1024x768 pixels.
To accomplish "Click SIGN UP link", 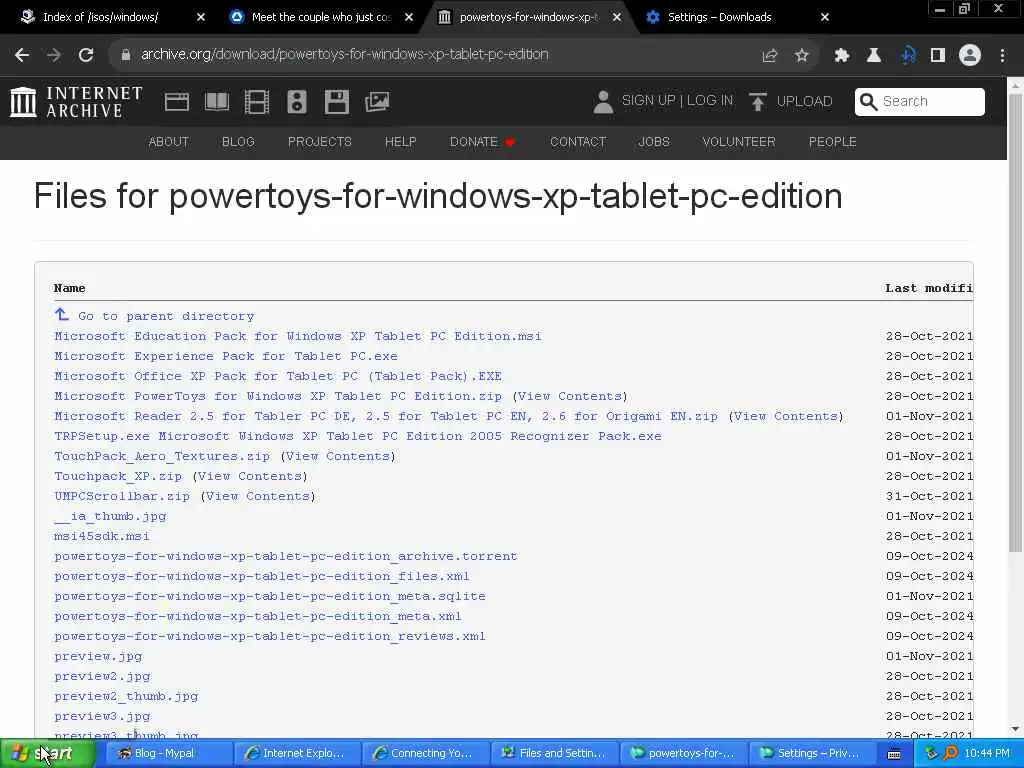I will pos(648,101).
